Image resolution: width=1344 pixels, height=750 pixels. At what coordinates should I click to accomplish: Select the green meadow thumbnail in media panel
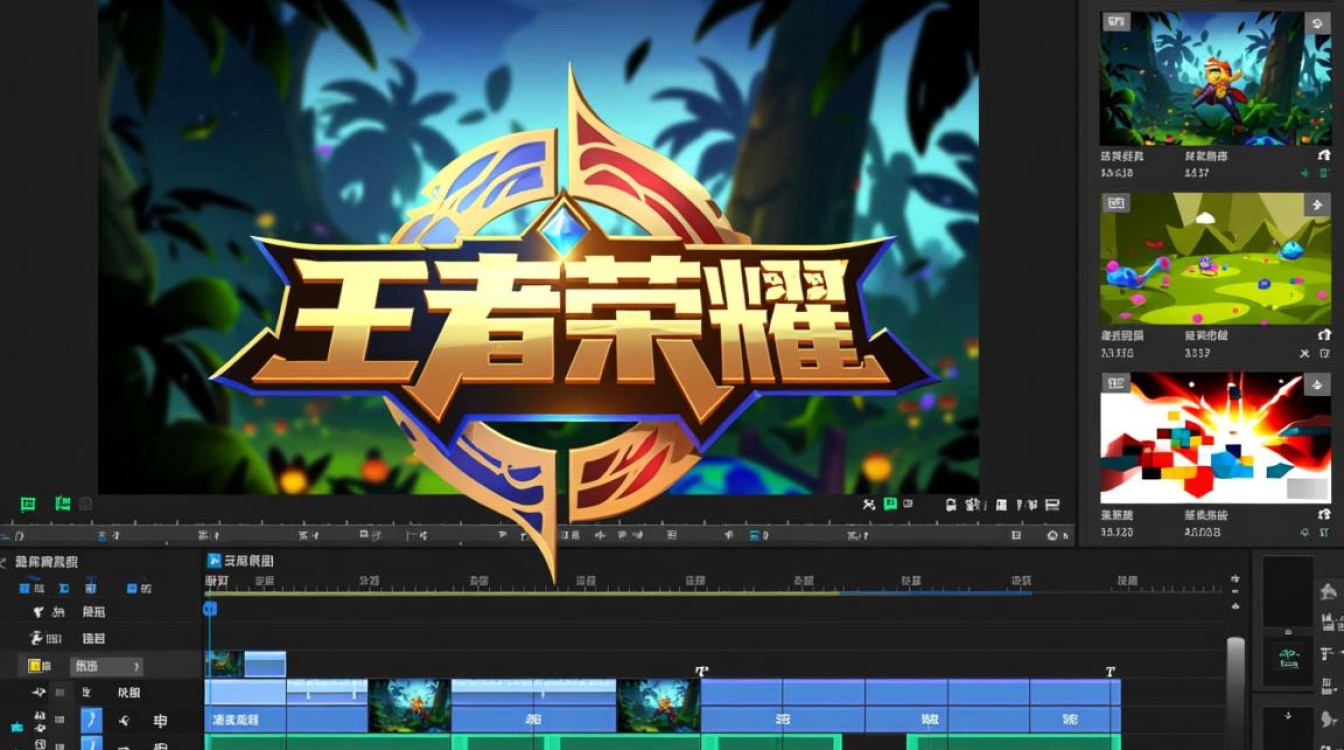tap(1216, 259)
